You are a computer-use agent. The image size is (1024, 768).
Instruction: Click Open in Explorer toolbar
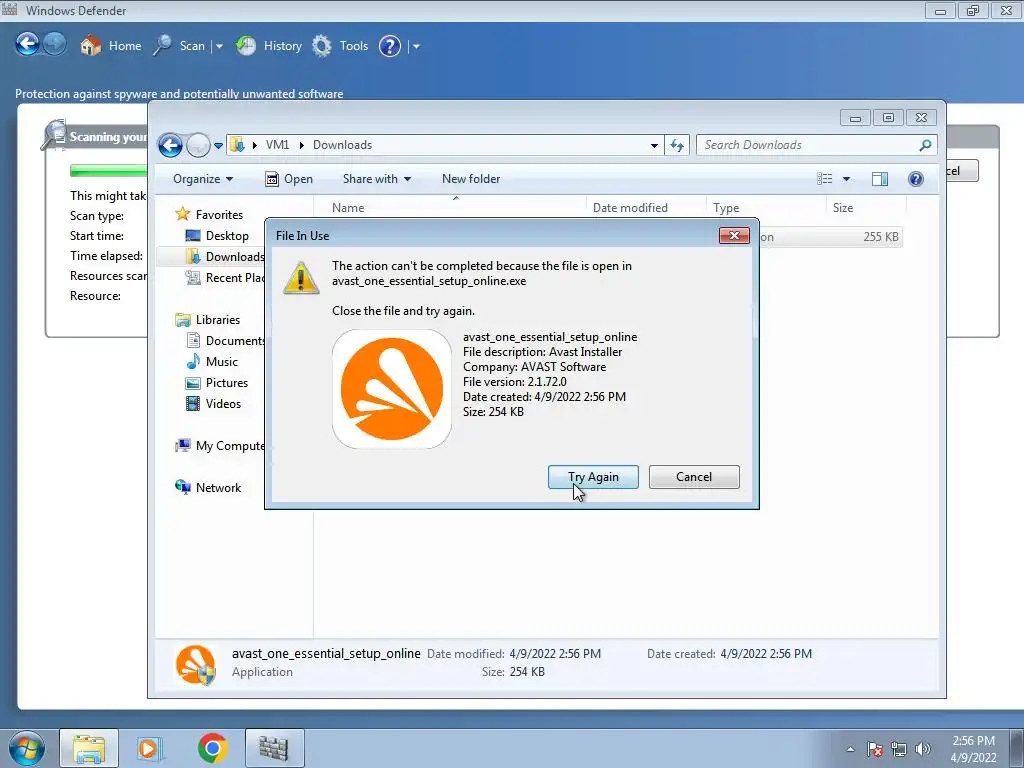(x=289, y=179)
